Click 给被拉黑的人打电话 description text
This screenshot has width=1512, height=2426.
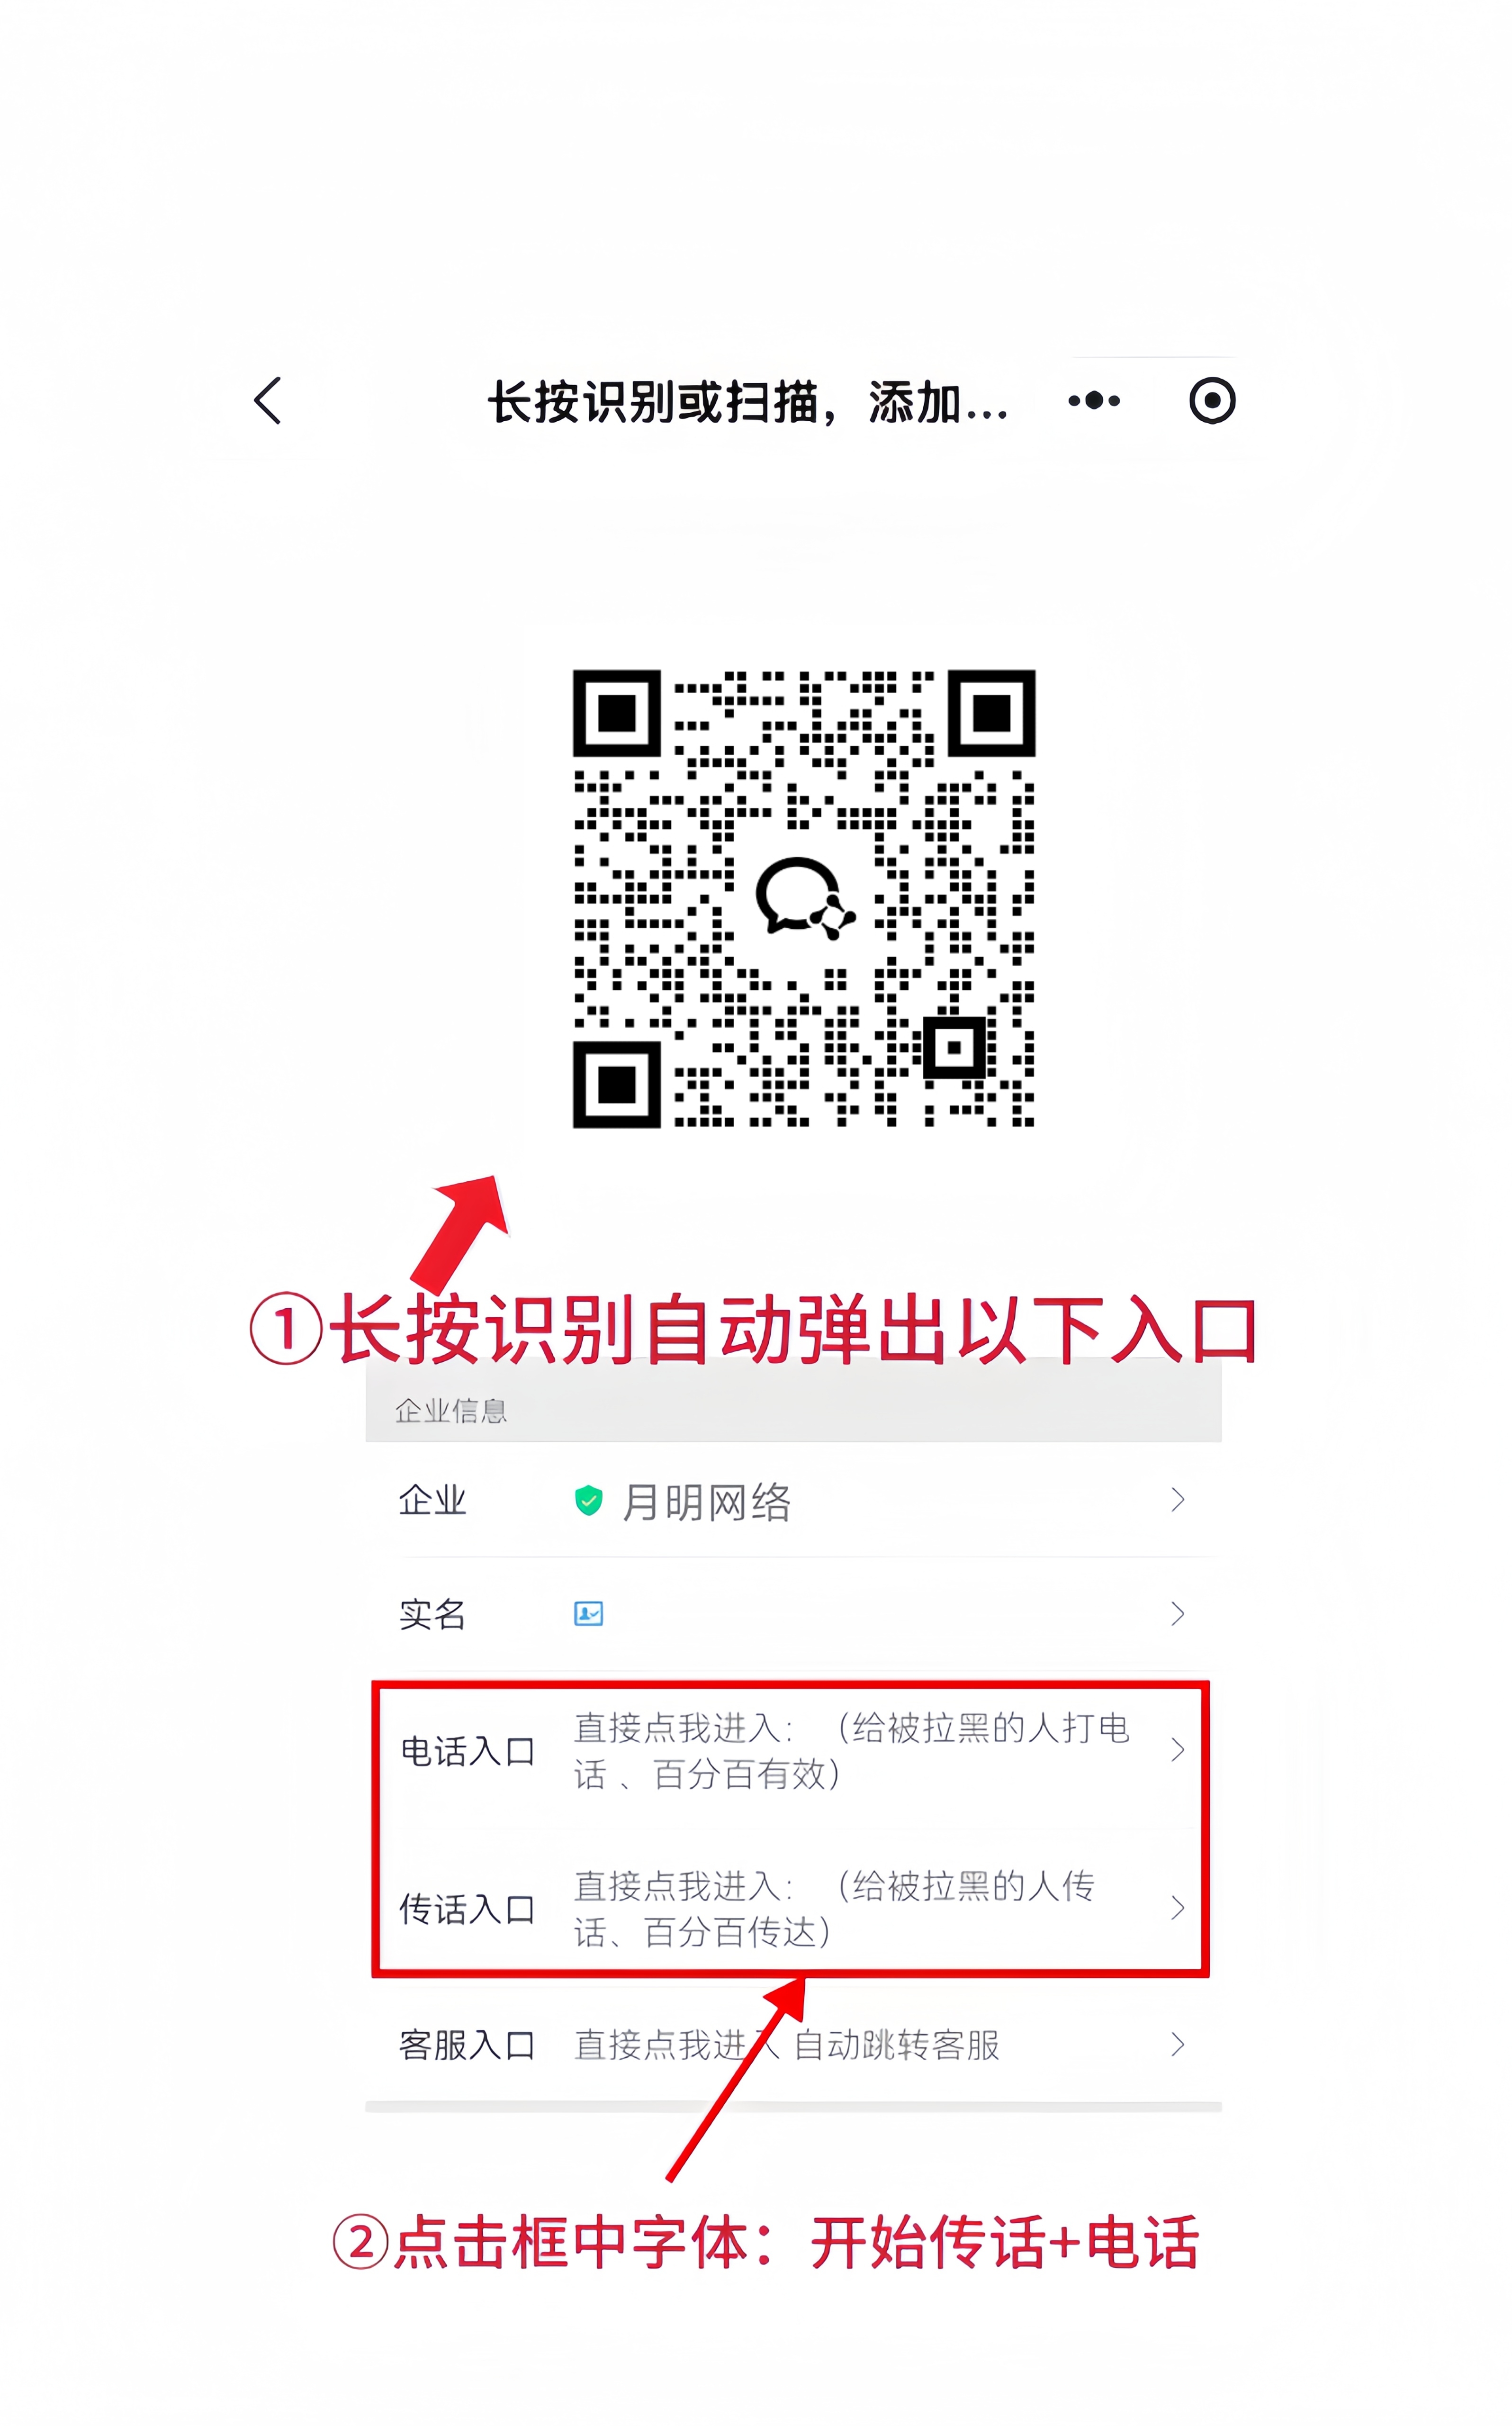pyautogui.click(x=852, y=1750)
